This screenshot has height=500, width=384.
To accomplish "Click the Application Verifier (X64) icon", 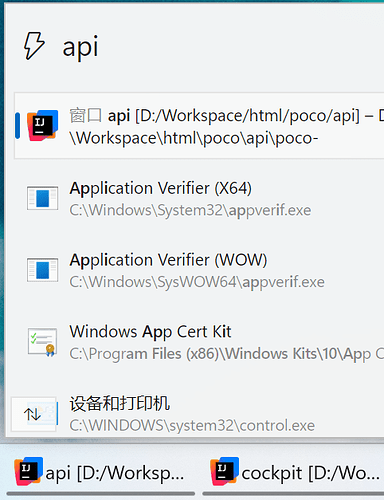I will tap(42, 198).
